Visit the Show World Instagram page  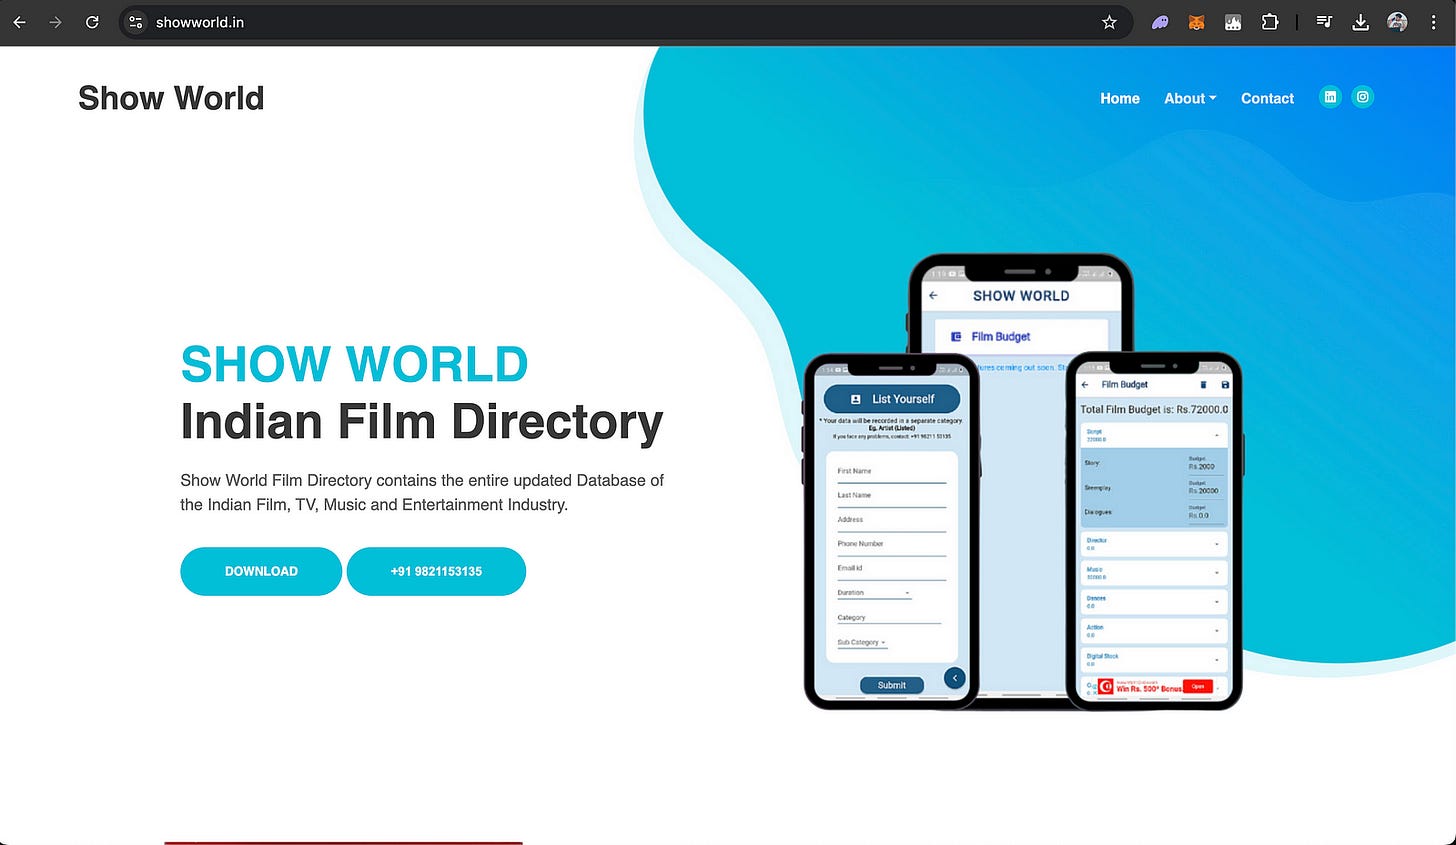(x=1362, y=97)
